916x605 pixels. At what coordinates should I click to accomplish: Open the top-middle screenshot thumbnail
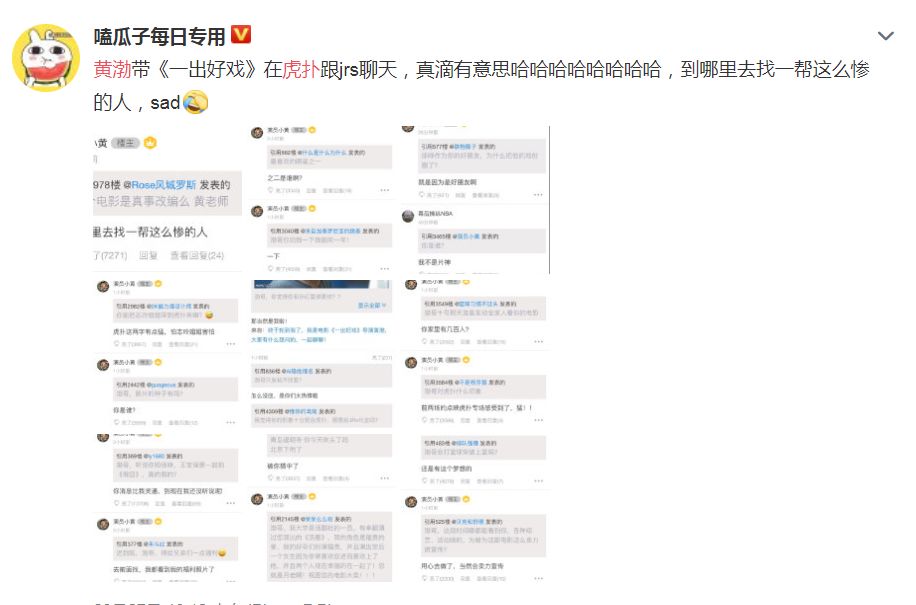click(x=321, y=199)
